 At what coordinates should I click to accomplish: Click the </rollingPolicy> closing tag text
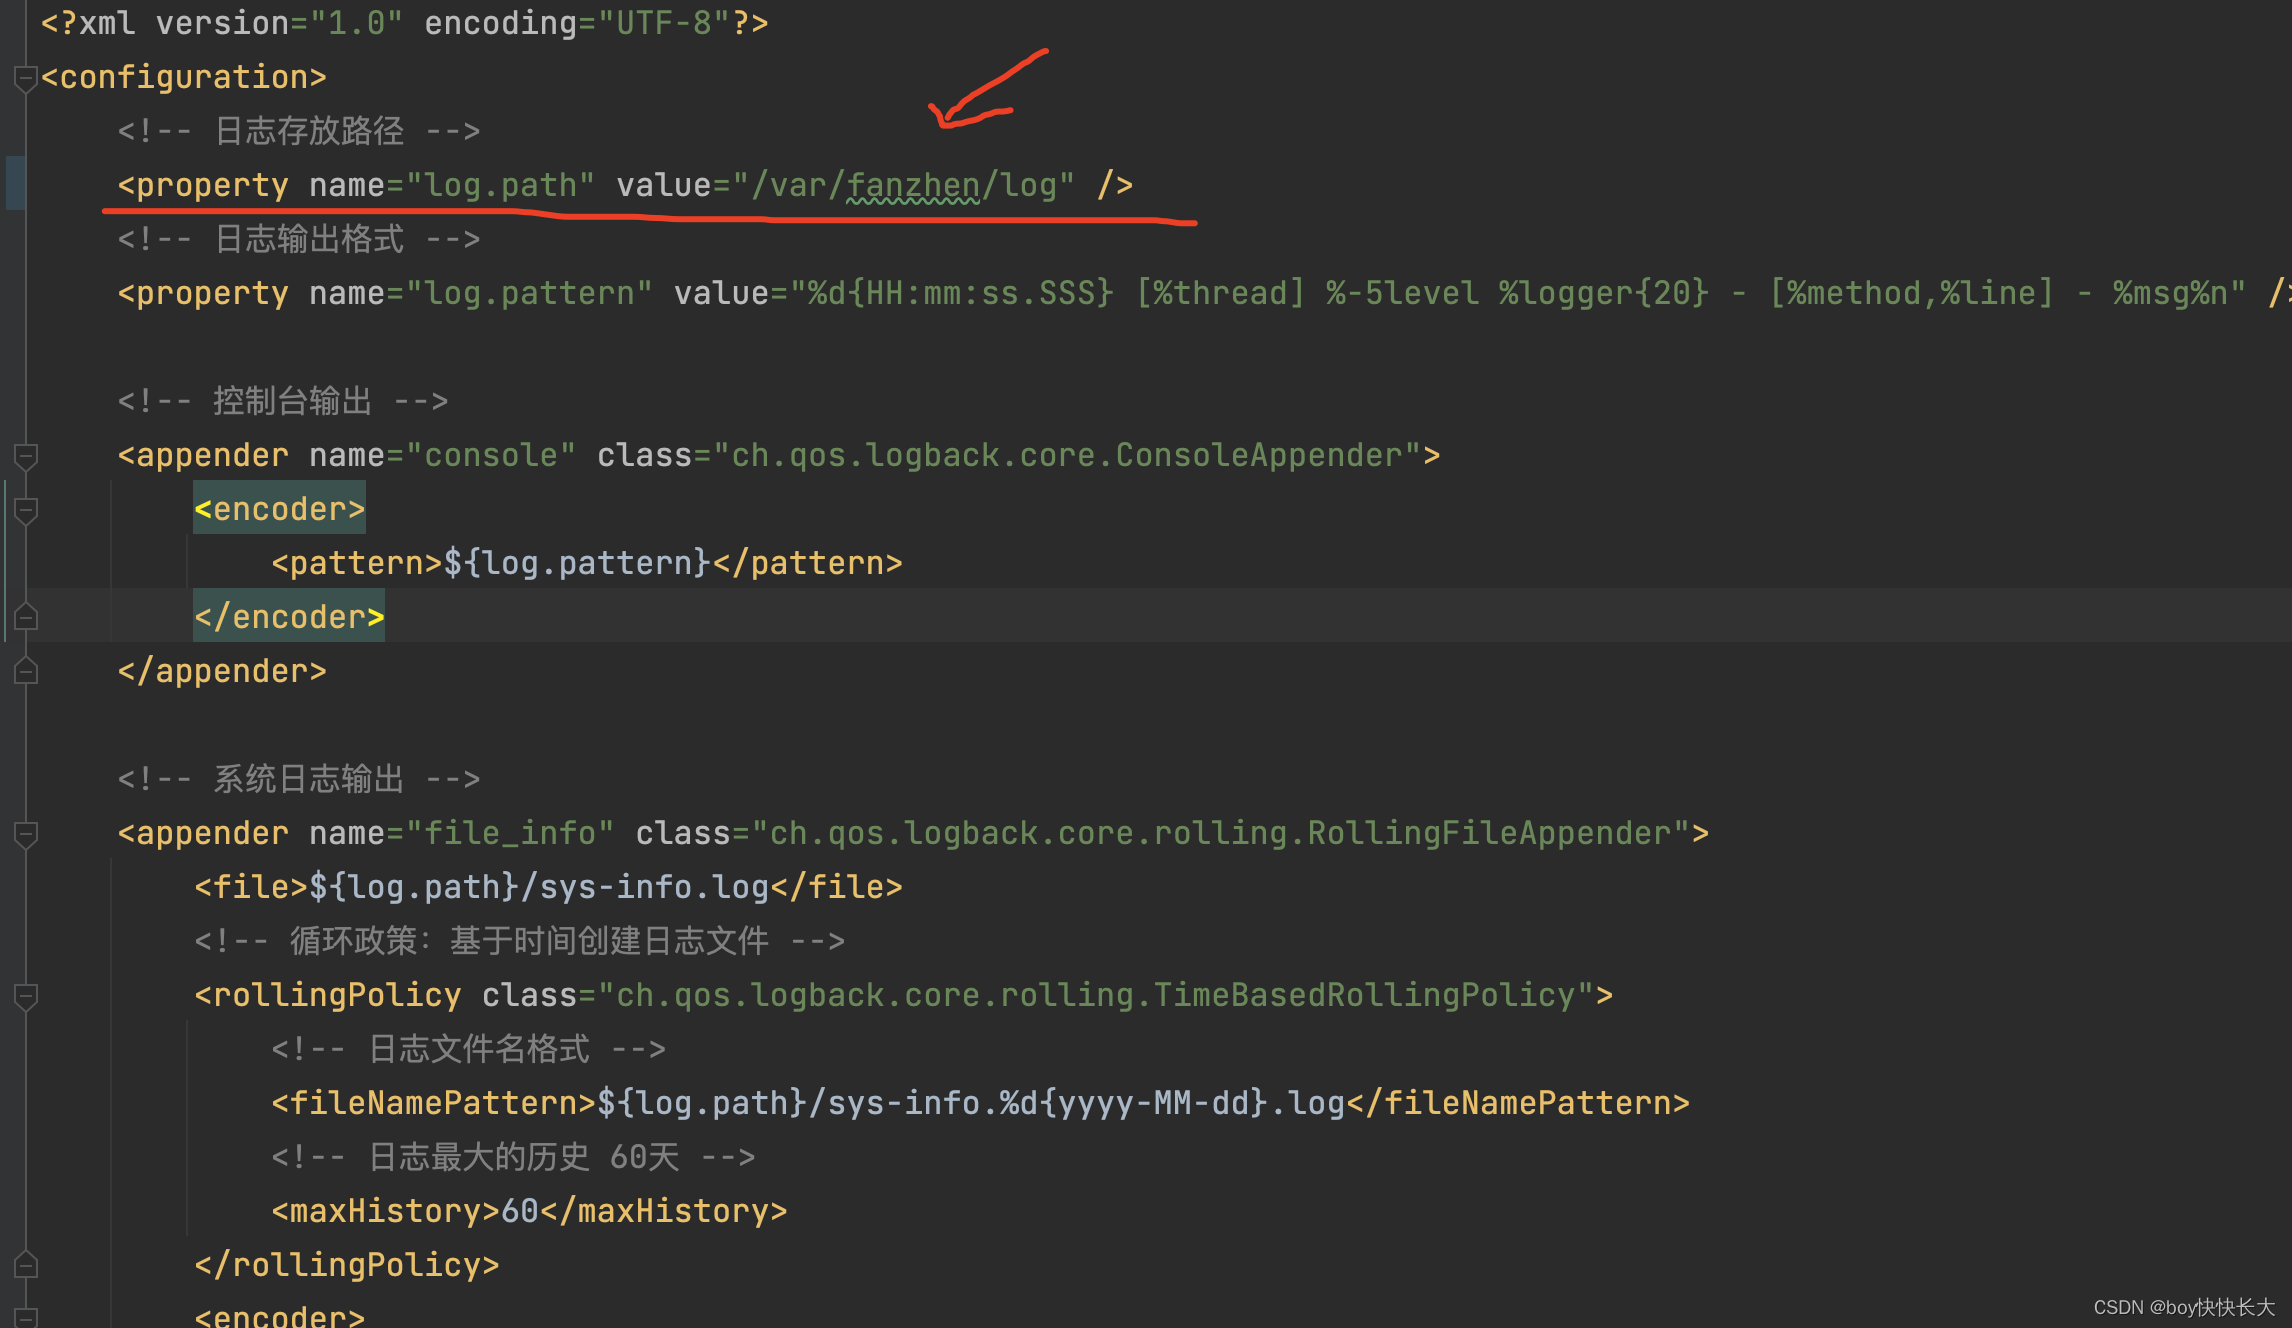[x=347, y=1265]
